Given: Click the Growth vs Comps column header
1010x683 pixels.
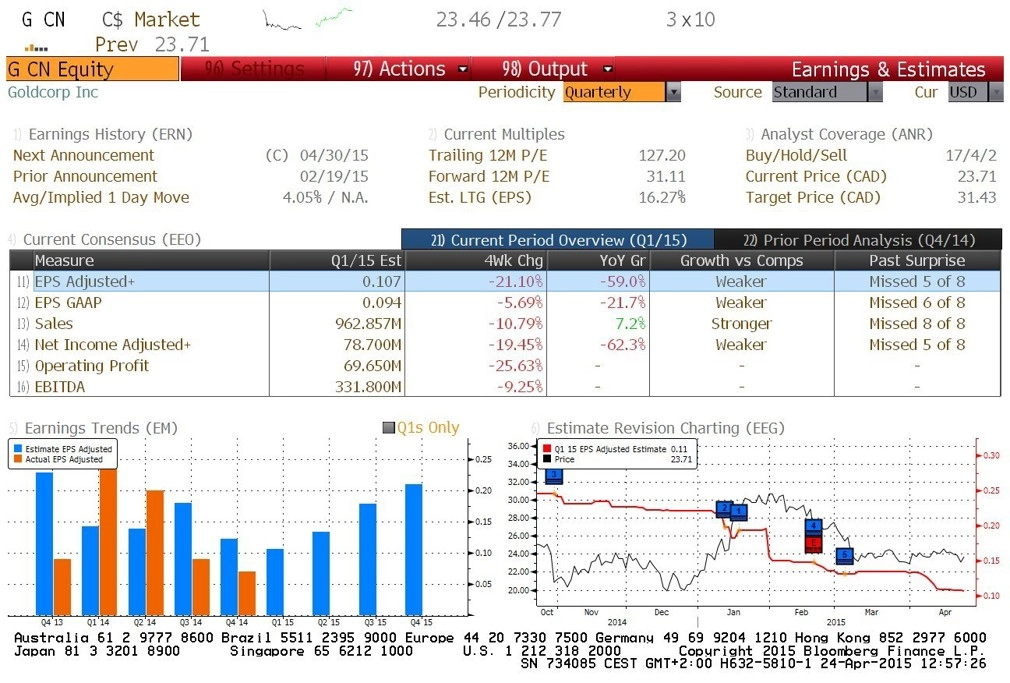Looking at the screenshot, I should (741, 260).
